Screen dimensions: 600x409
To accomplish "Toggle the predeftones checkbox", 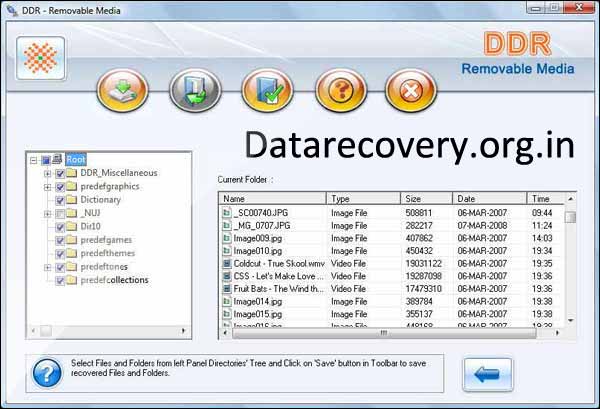I will tap(60, 267).
